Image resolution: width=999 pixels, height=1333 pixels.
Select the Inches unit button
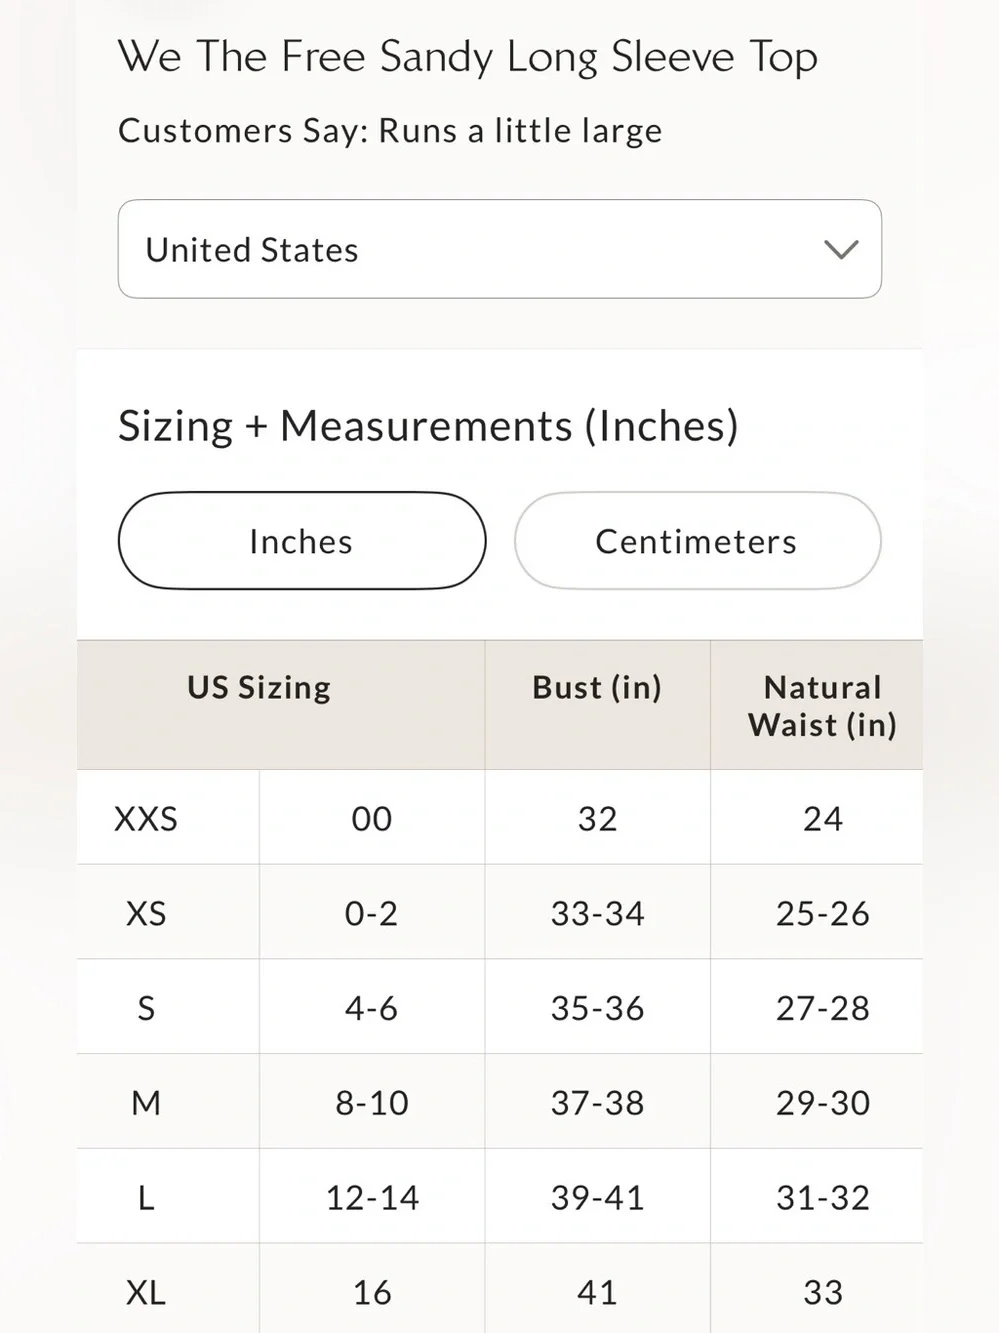(302, 541)
